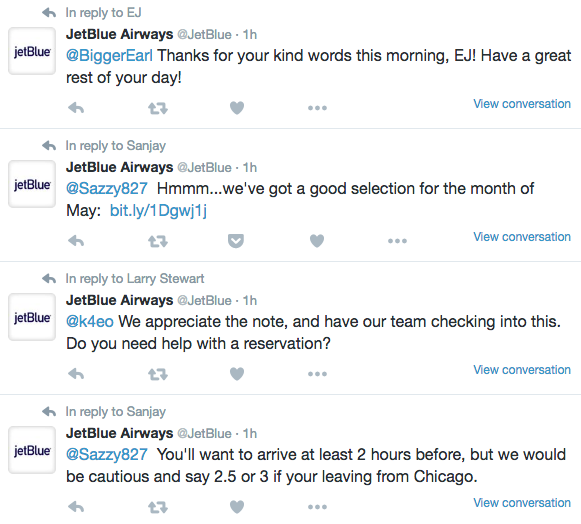581x524 pixels.
Task: Like the @k4eo reservation tweet
Action: point(237,374)
